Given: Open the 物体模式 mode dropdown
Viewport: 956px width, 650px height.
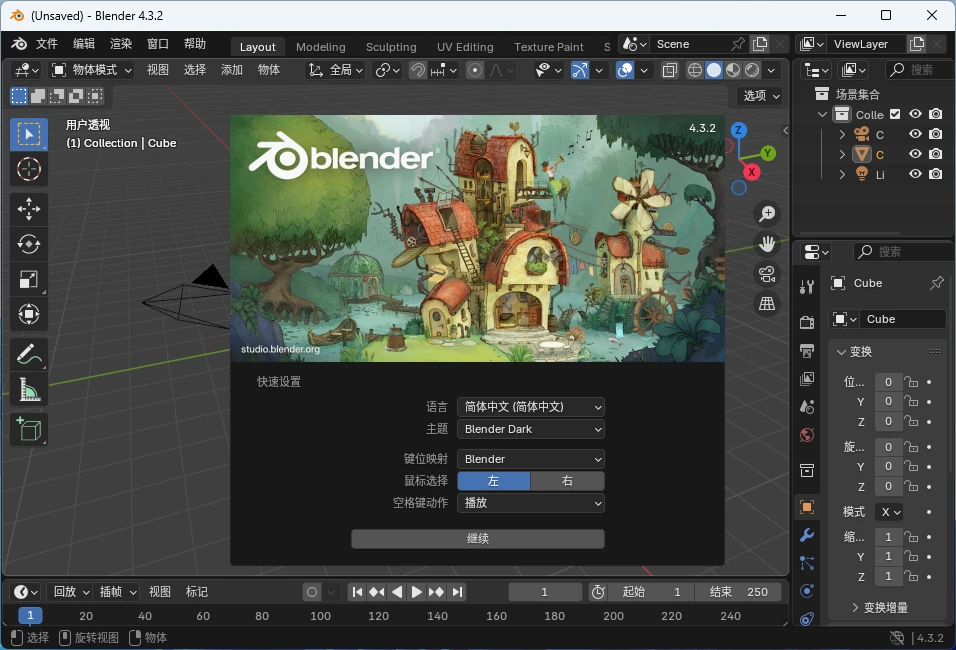Looking at the screenshot, I should tap(91, 70).
